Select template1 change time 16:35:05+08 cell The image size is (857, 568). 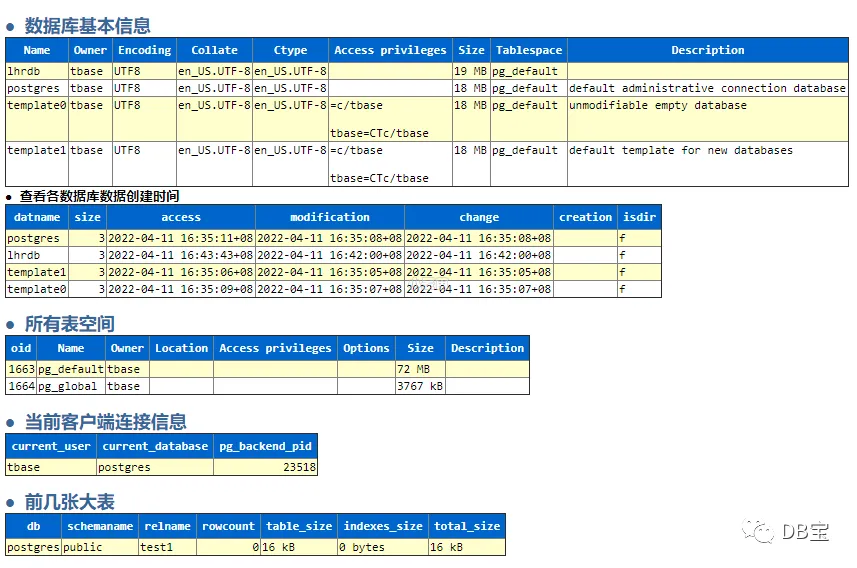(x=479, y=272)
